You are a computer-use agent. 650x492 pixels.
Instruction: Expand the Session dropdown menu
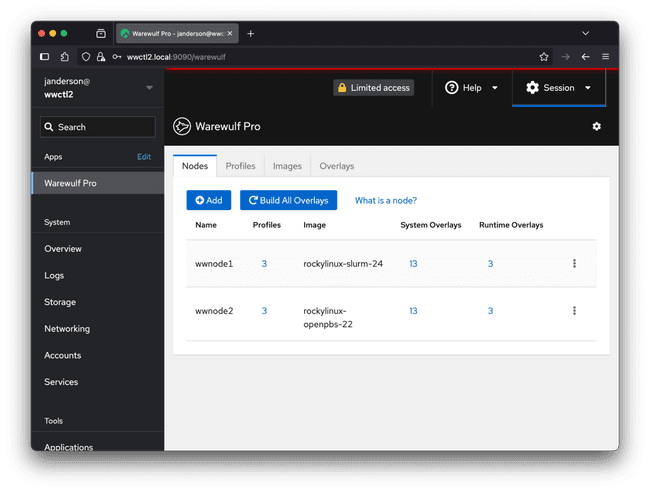click(558, 88)
